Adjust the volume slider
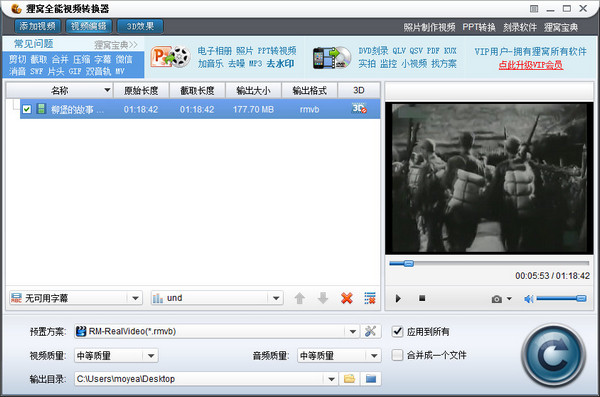 pyautogui.click(x=561, y=298)
